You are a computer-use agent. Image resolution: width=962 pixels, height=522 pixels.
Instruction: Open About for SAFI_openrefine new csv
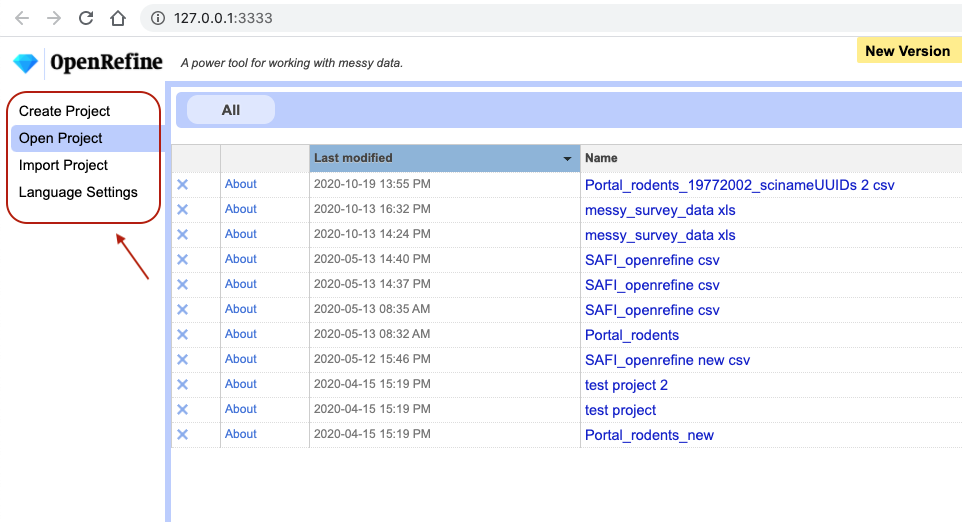pyautogui.click(x=240, y=359)
